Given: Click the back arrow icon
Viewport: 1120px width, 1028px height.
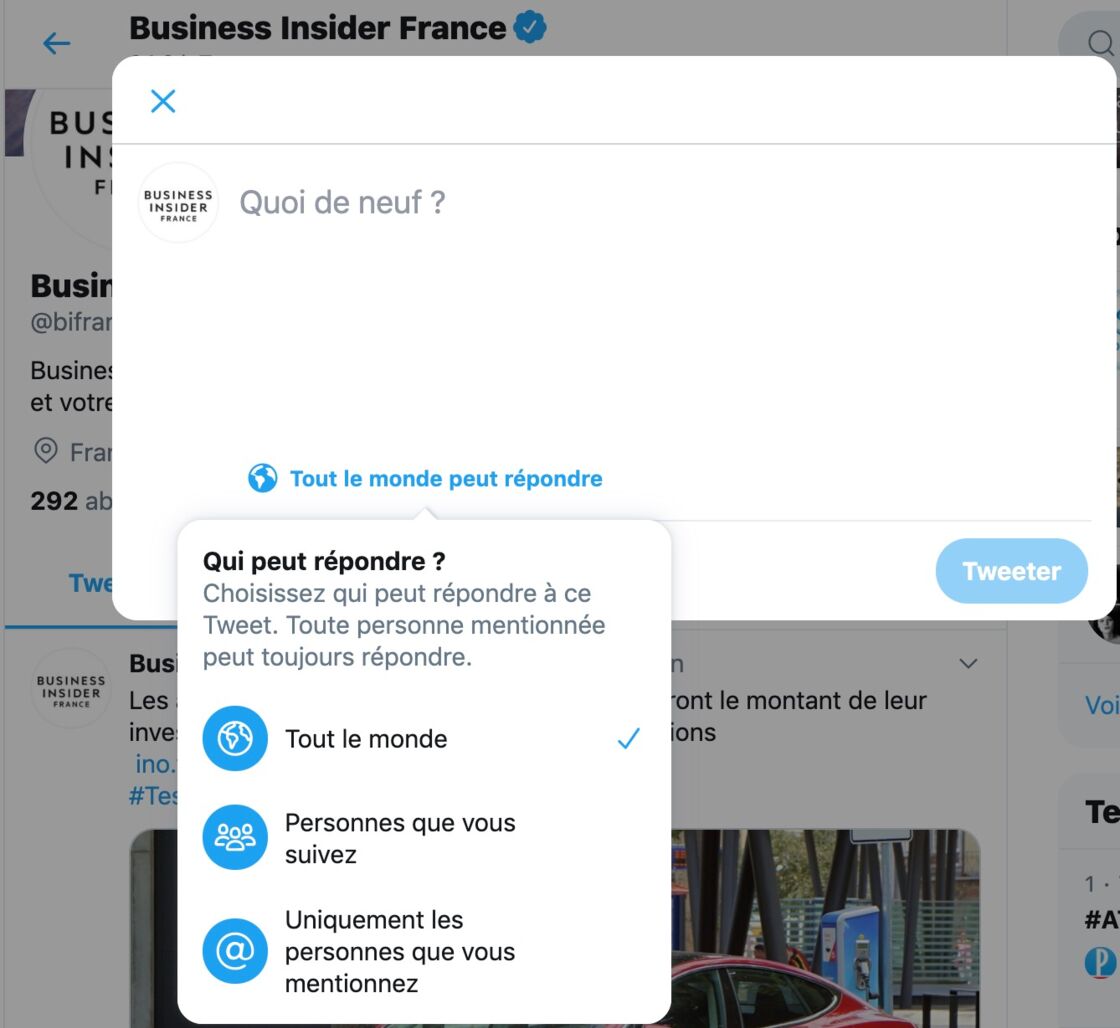Looking at the screenshot, I should [x=56, y=44].
